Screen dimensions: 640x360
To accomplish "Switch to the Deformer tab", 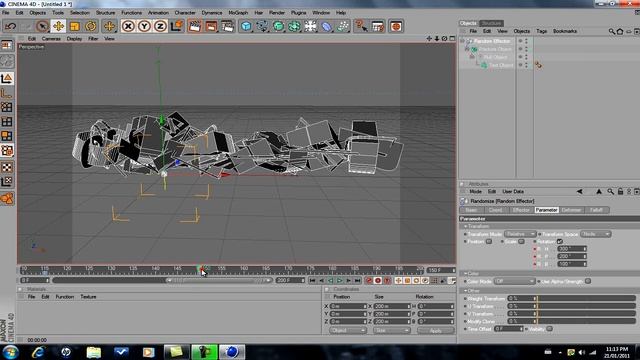I will (x=571, y=210).
